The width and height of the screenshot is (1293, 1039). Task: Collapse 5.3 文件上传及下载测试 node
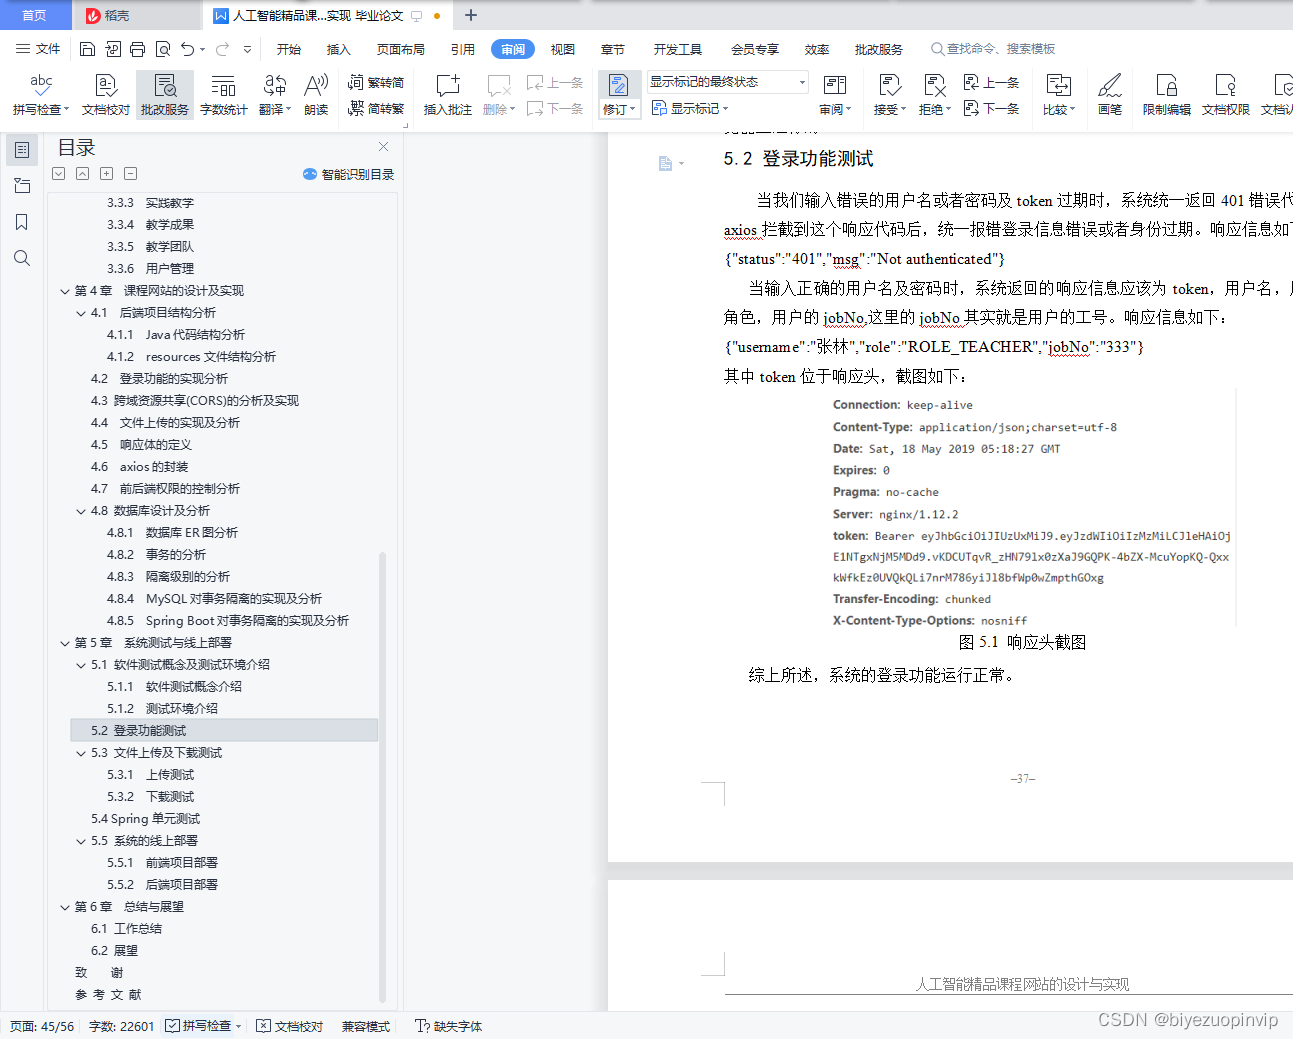(81, 753)
